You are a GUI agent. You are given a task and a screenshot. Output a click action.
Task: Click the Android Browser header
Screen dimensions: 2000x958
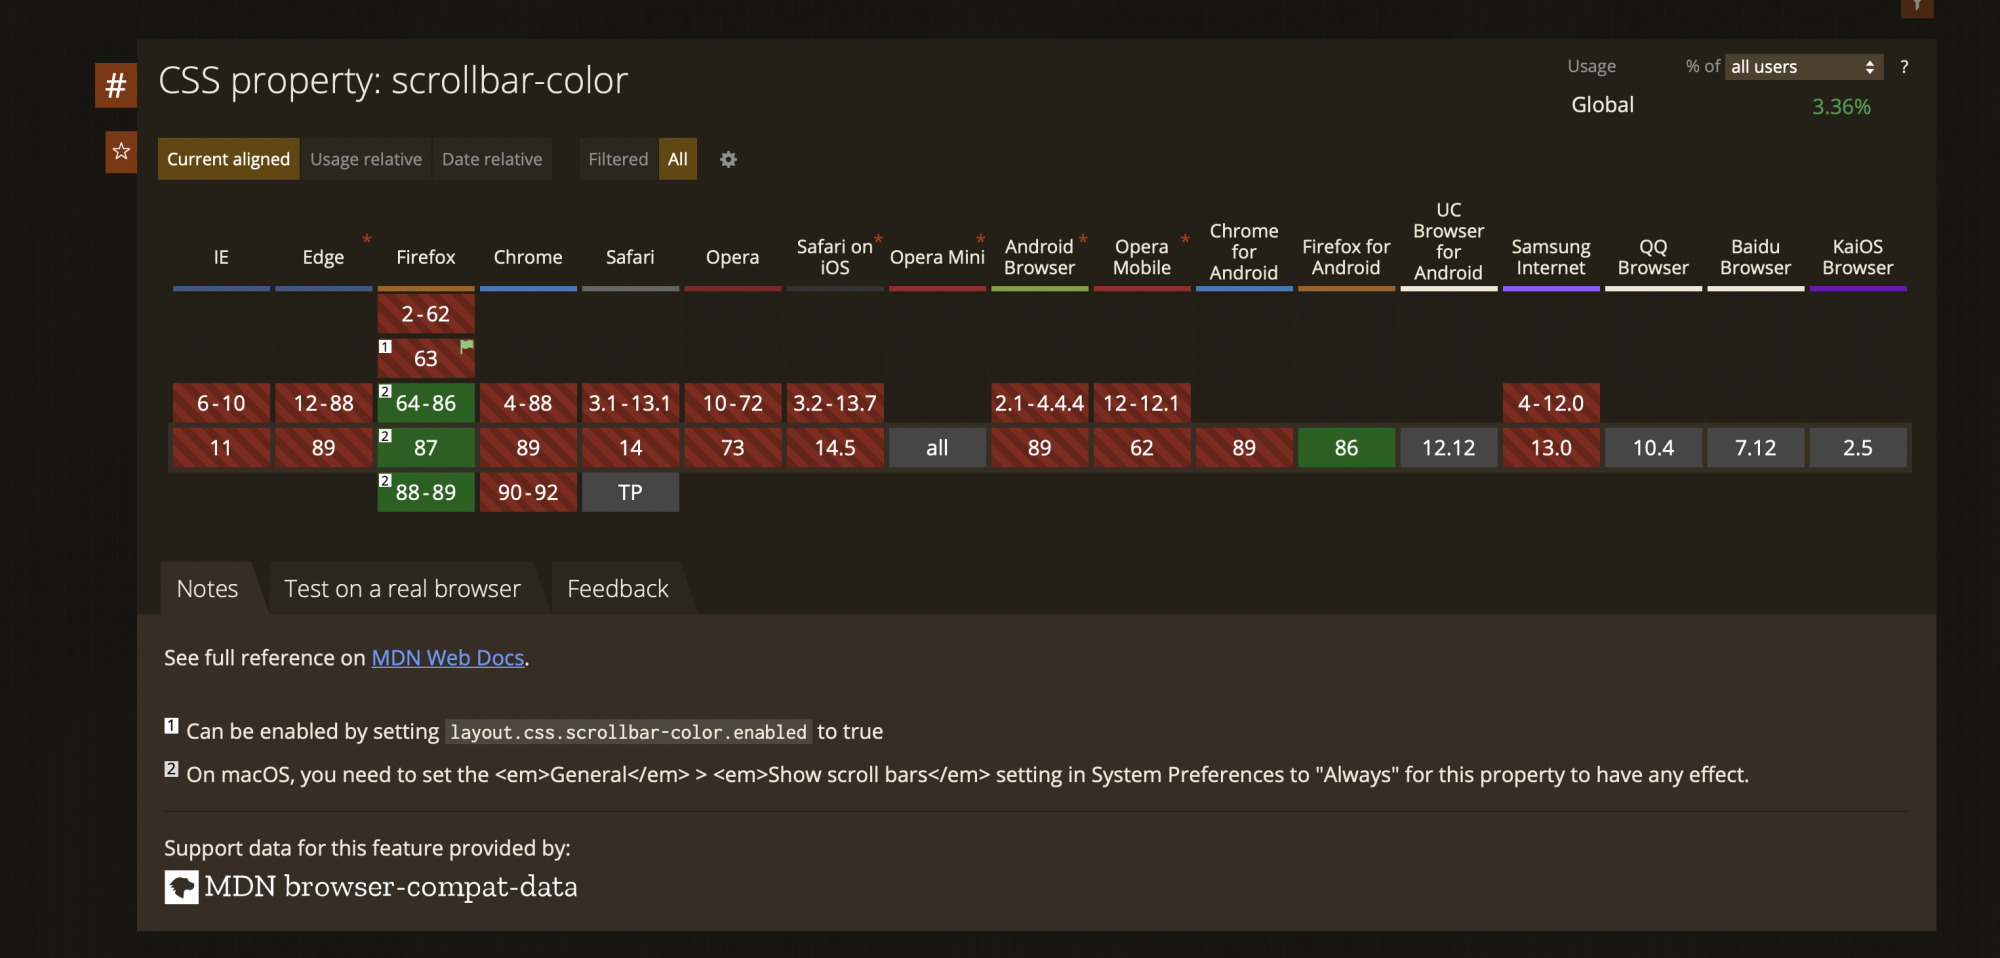point(1040,257)
